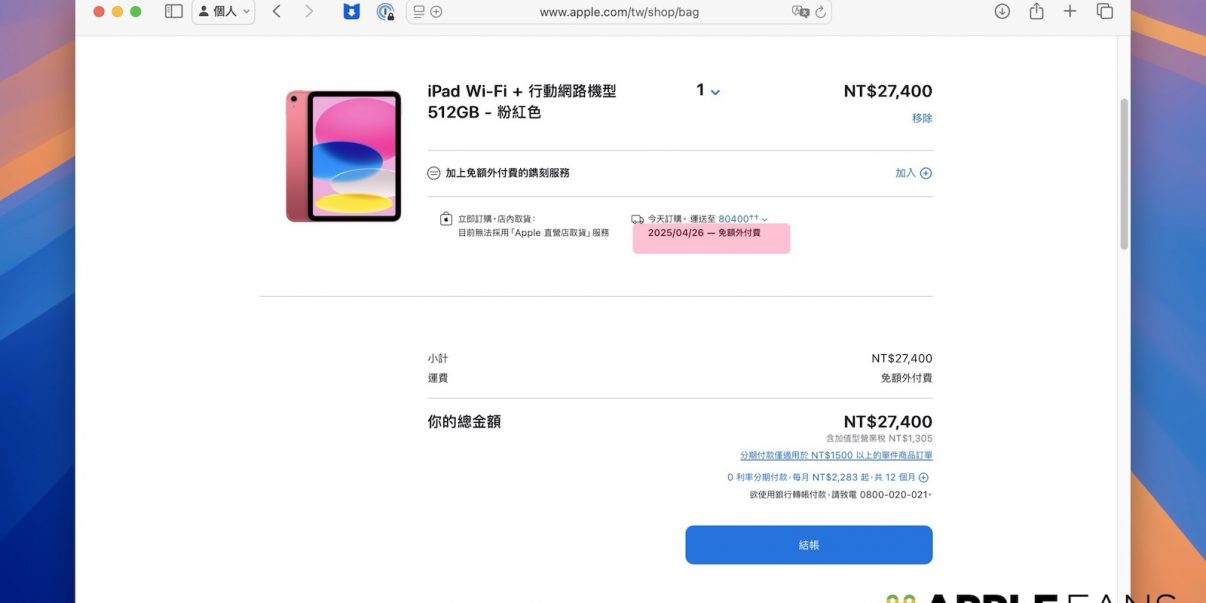Show the tab overview
Image resolution: width=1206 pixels, height=603 pixels.
coord(1104,11)
